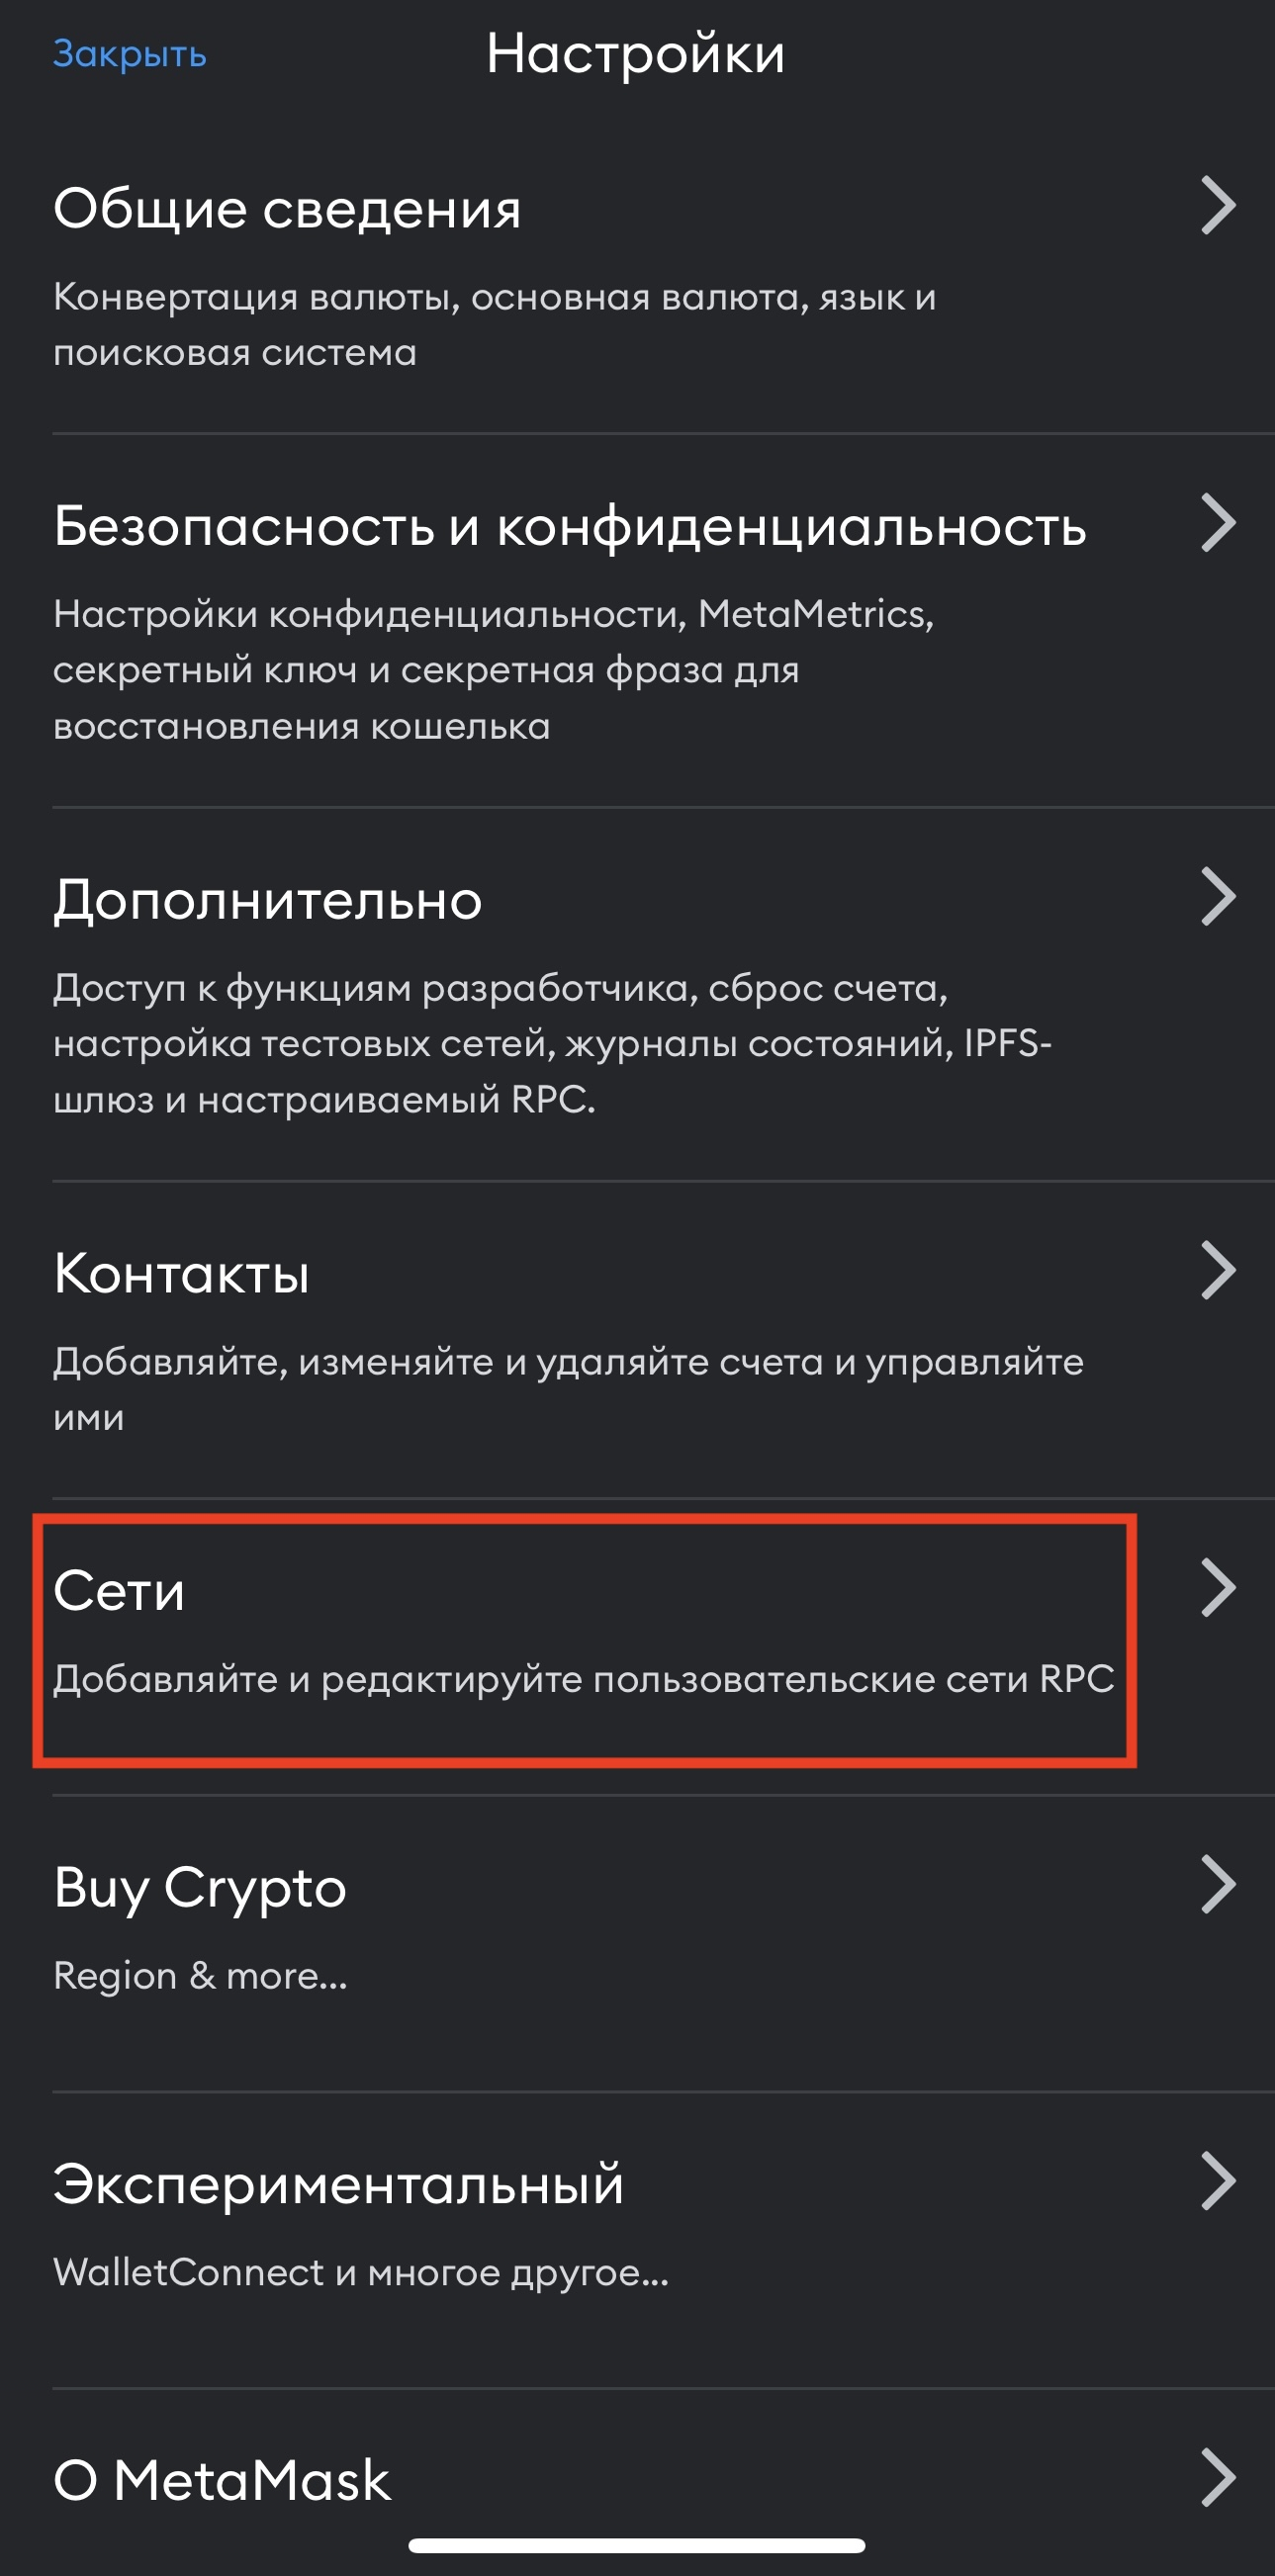The image size is (1275, 2576).
Task: Tap the home indicator bar
Action: click(637, 2545)
